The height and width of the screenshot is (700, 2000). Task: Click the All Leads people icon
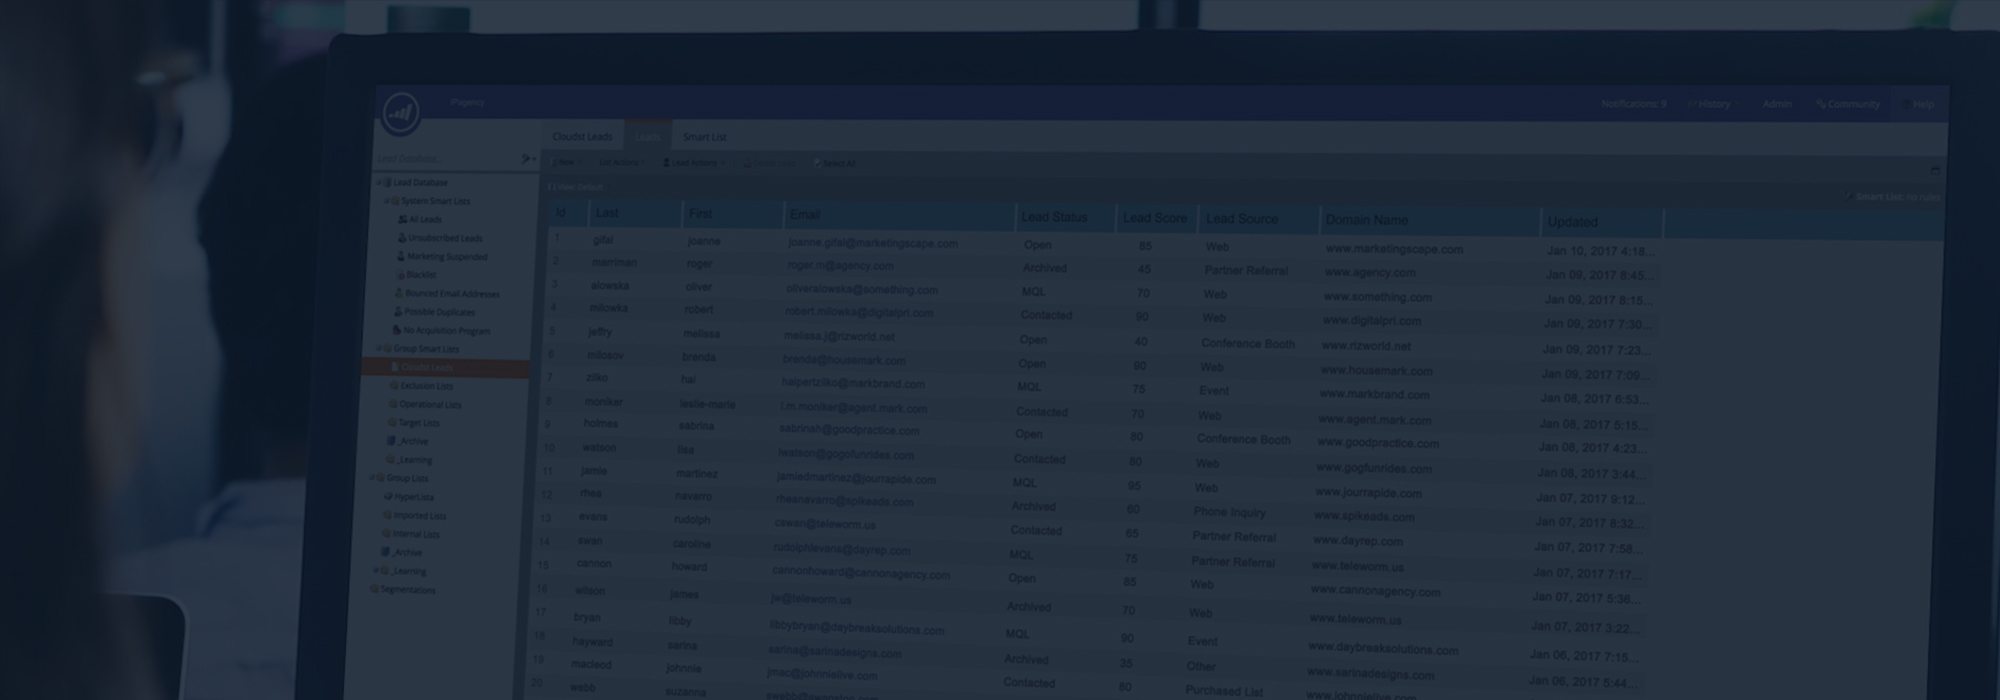pos(403,219)
